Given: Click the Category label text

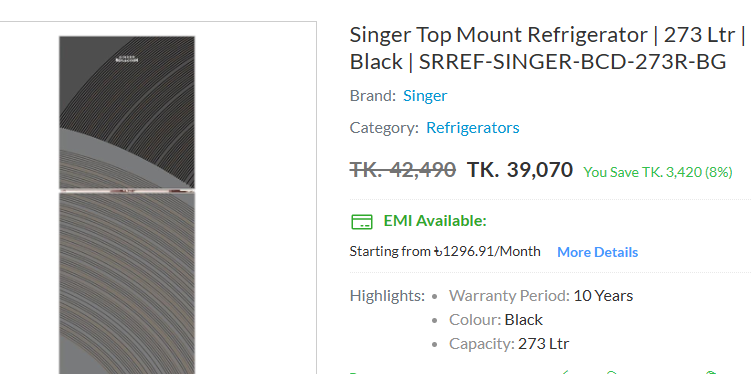Looking at the screenshot, I should point(384,128).
